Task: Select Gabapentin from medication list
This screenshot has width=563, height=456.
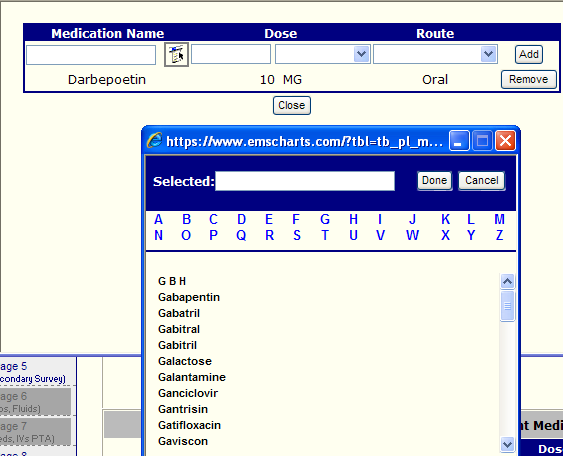Action: pyautogui.click(x=189, y=297)
